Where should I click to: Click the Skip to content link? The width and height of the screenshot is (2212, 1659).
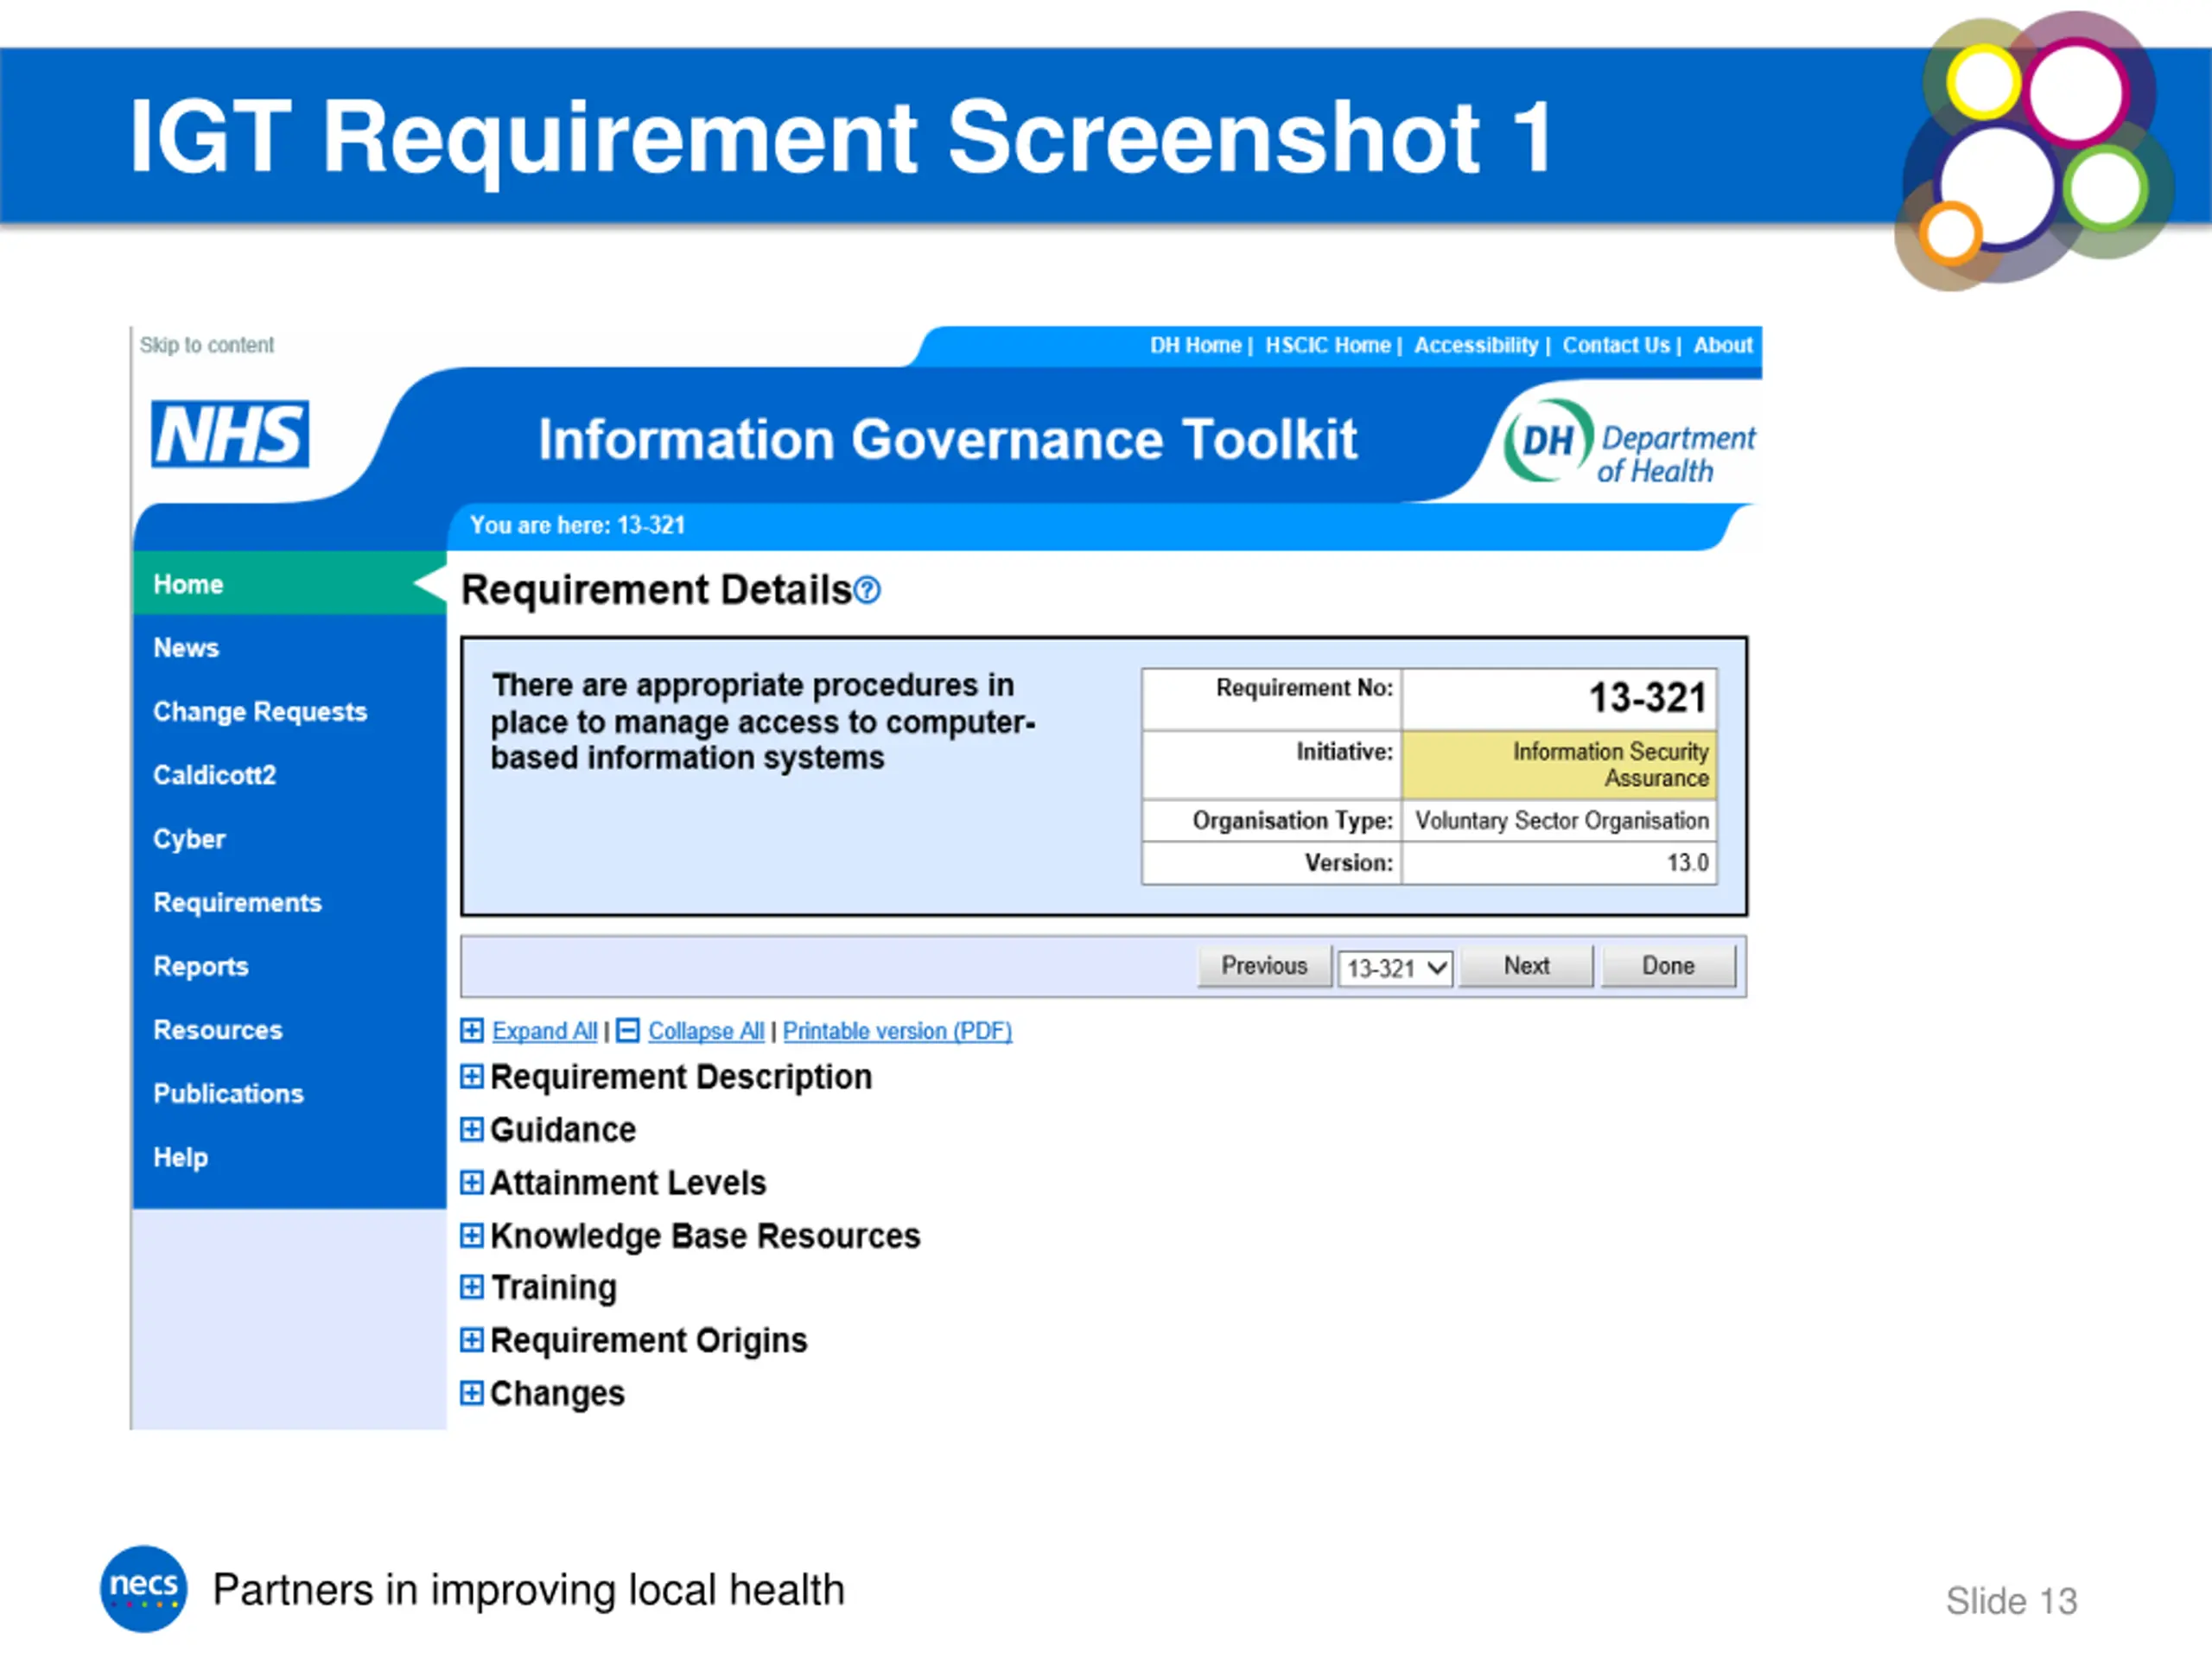pyautogui.click(x=207, y=345)
